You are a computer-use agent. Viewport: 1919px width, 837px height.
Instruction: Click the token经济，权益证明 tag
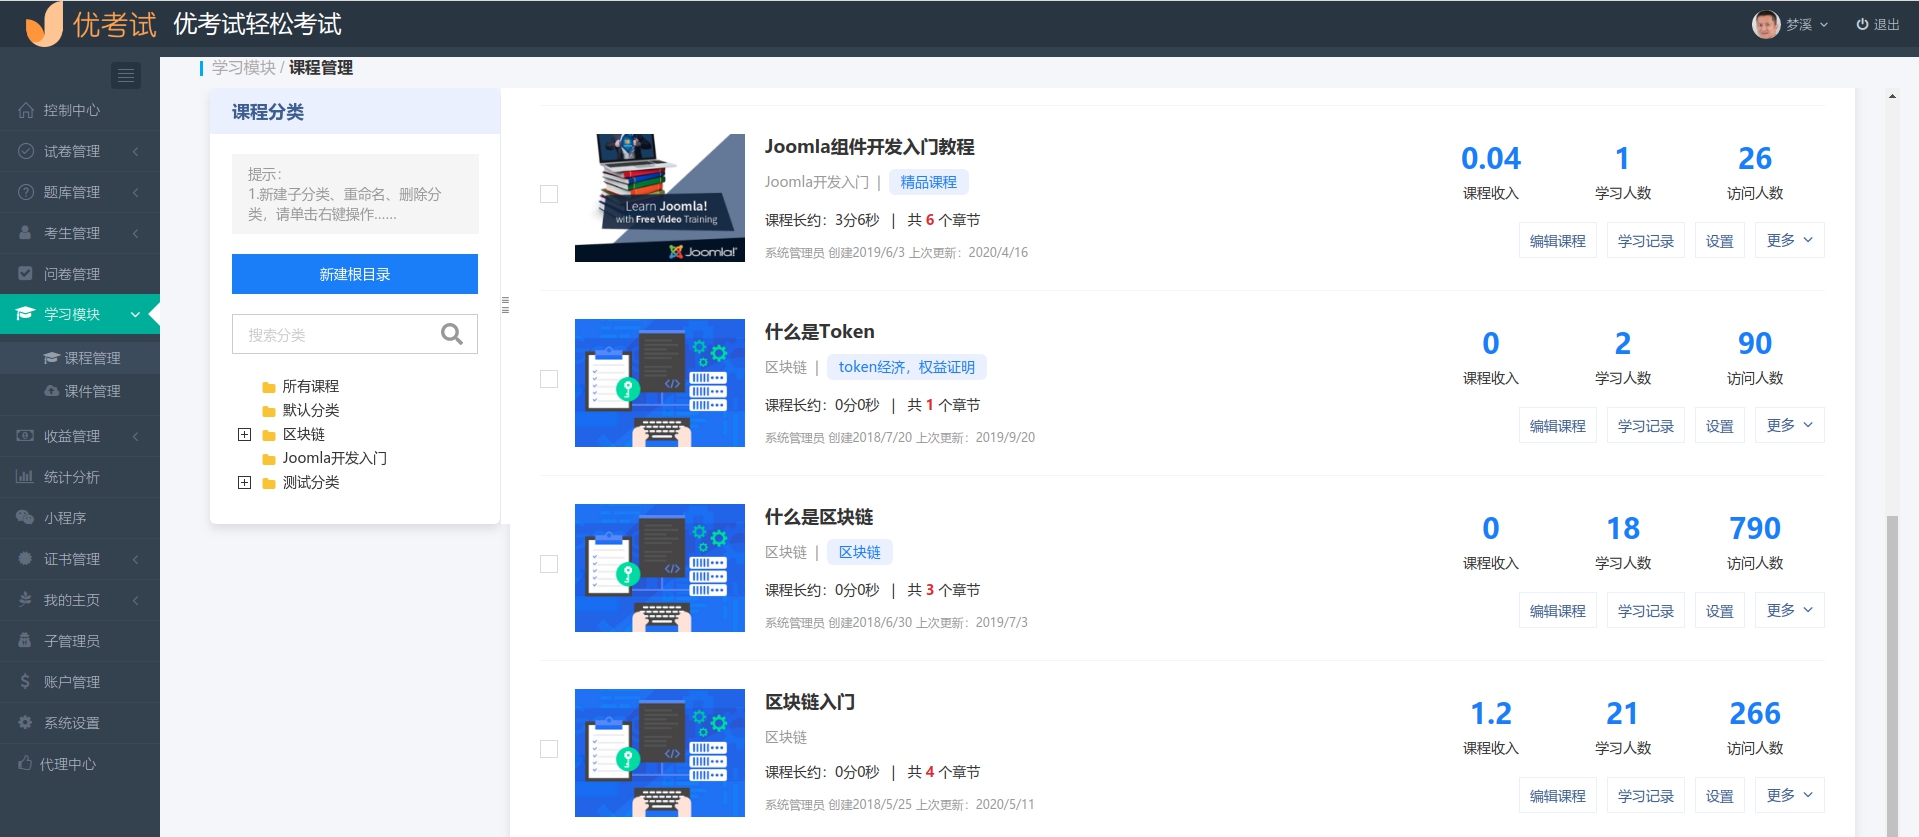pyautogui.click(x=907, y=367)
